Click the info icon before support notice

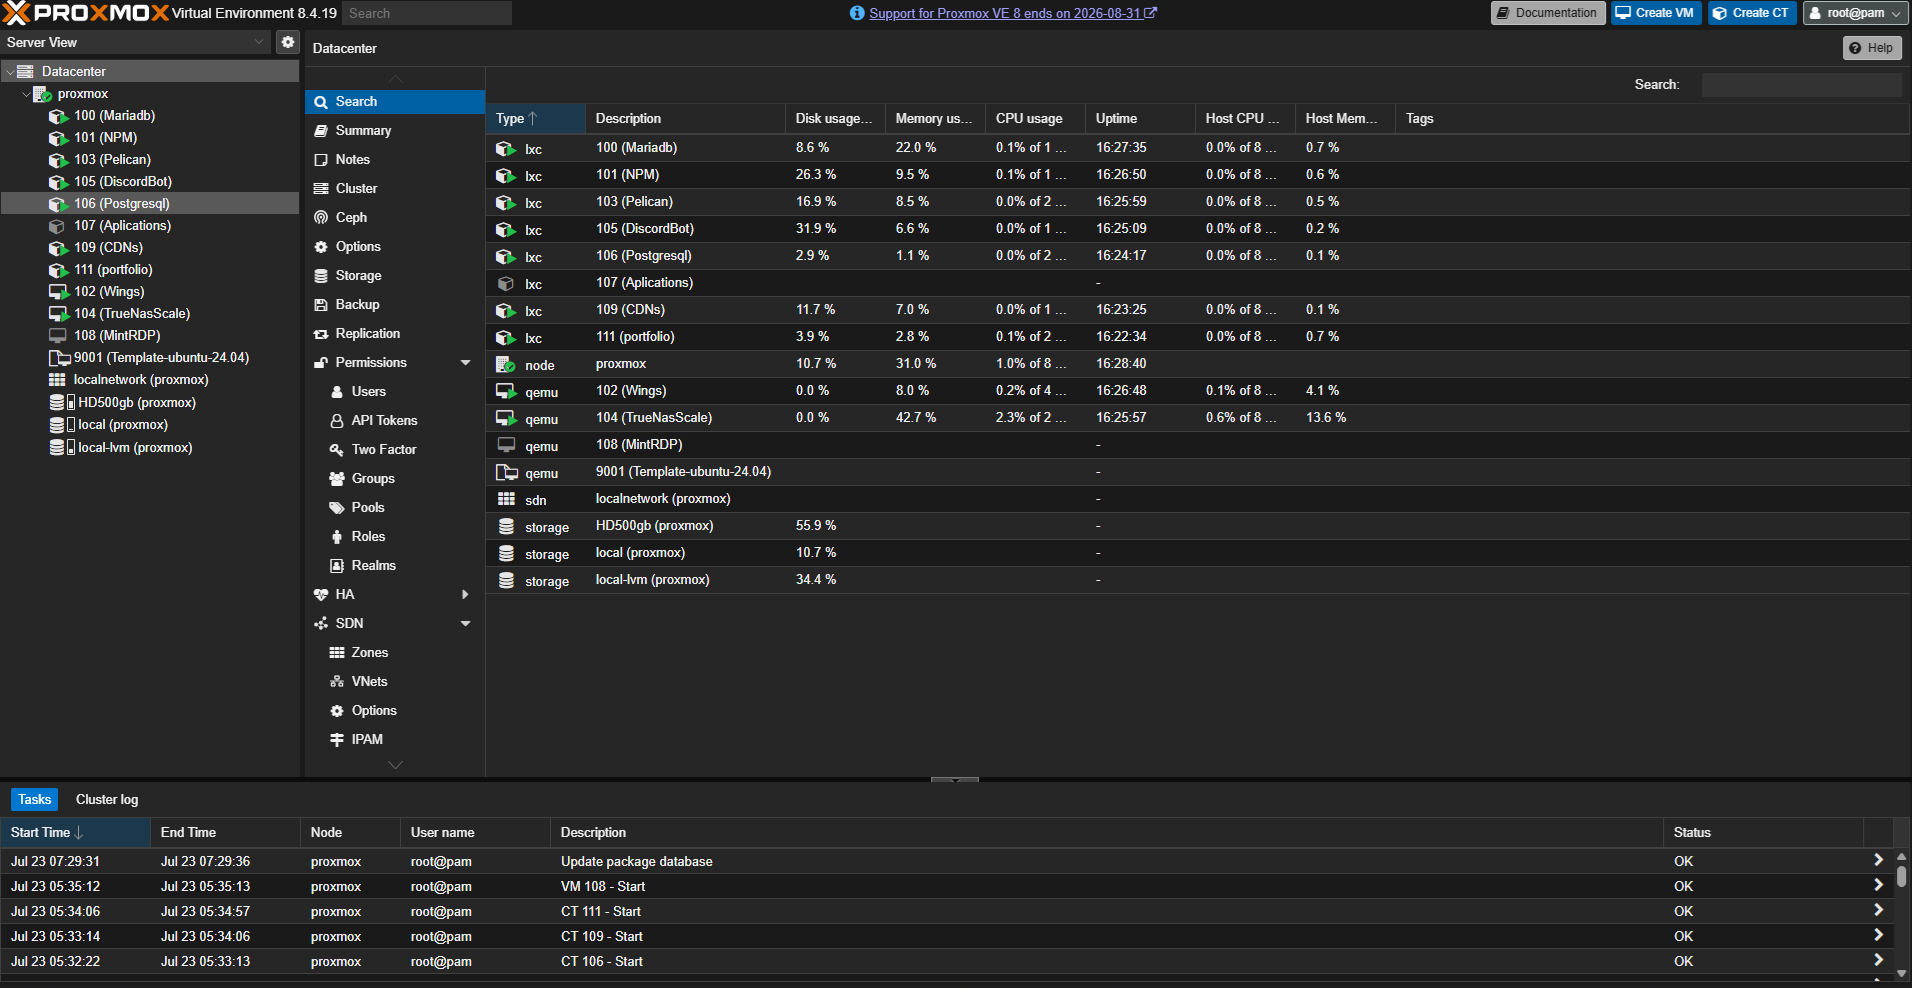click(x=857, y=13)
